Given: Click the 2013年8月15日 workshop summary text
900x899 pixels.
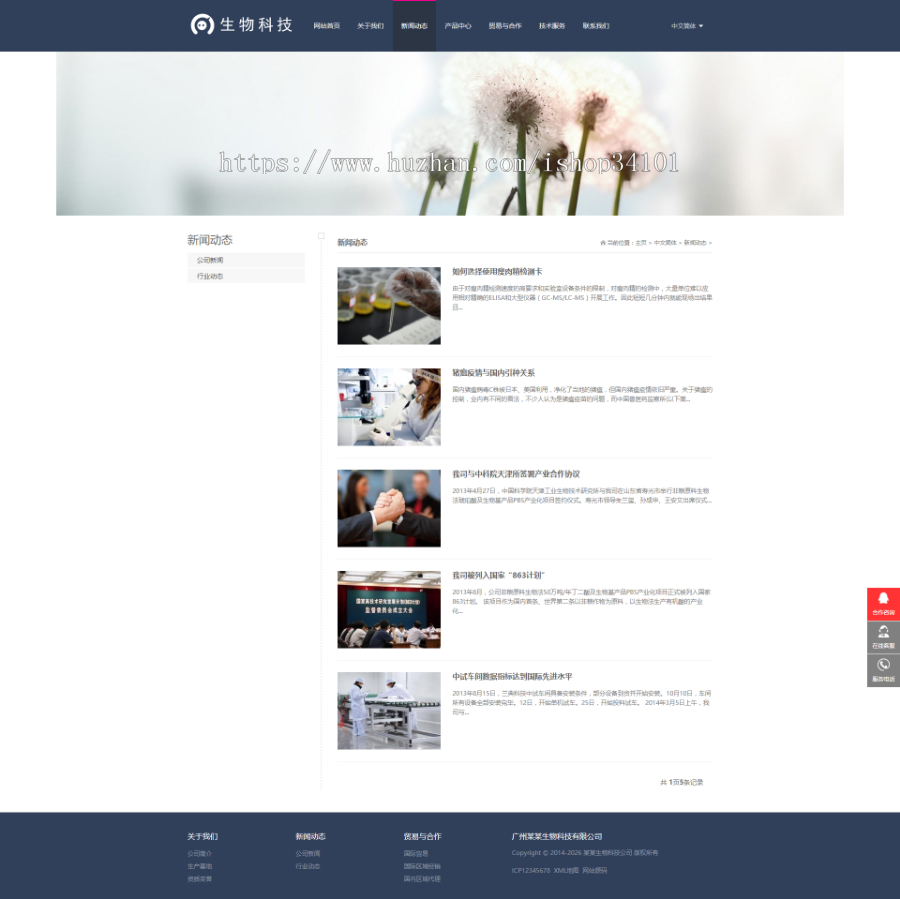Looking at the screenshot, I should pos(581,703).
